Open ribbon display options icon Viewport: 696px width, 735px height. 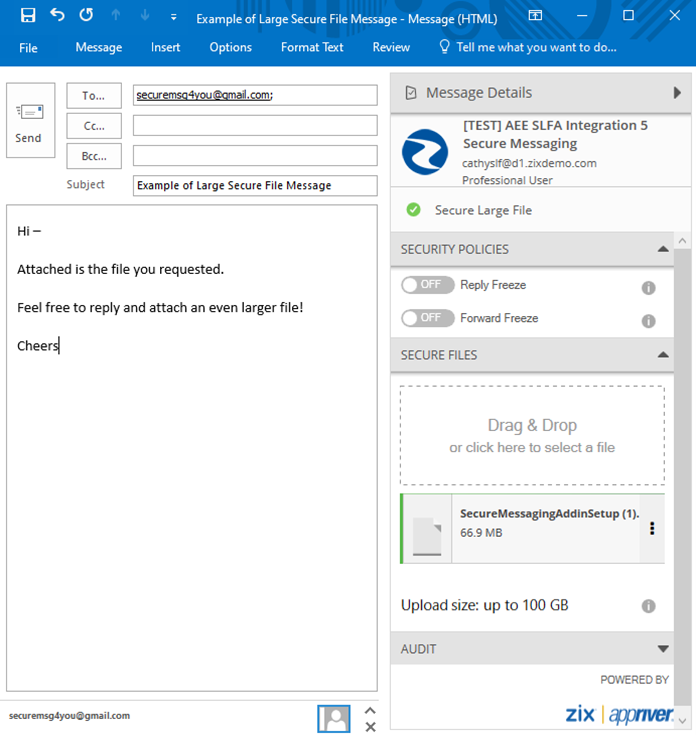535,15
